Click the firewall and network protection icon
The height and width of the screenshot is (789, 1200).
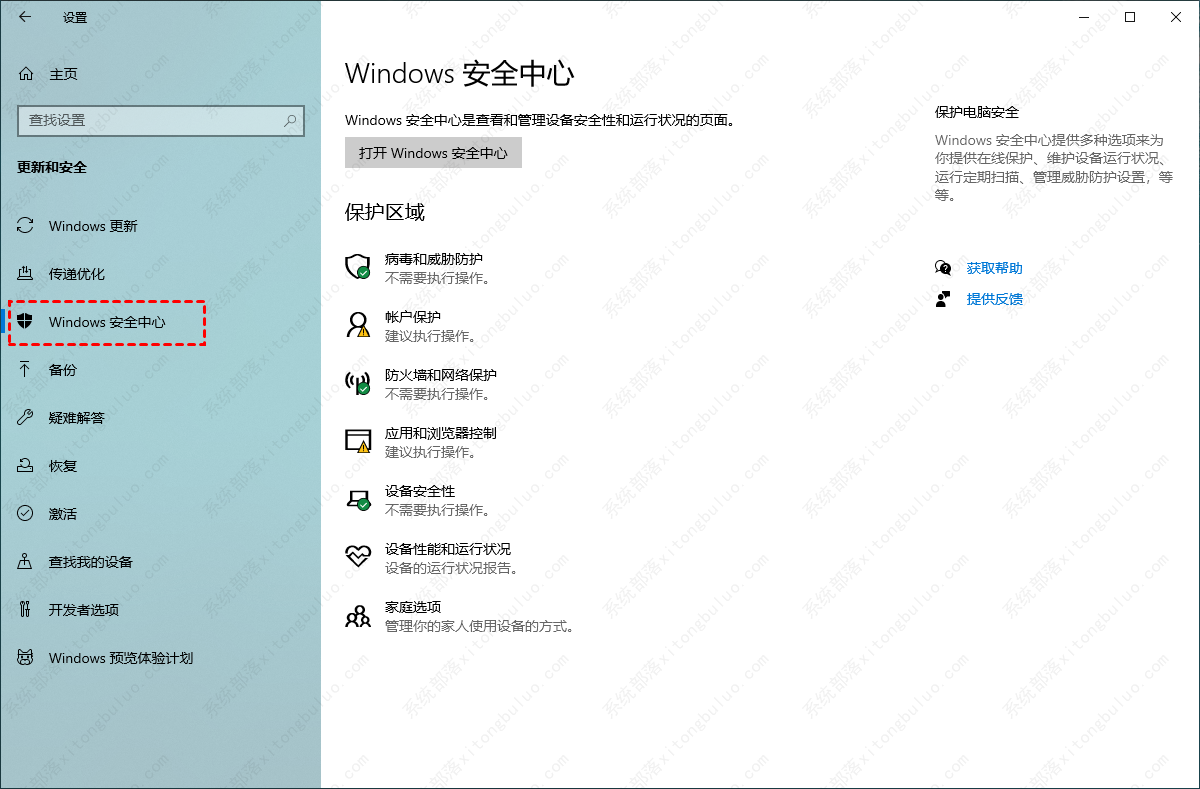(358, 382)
